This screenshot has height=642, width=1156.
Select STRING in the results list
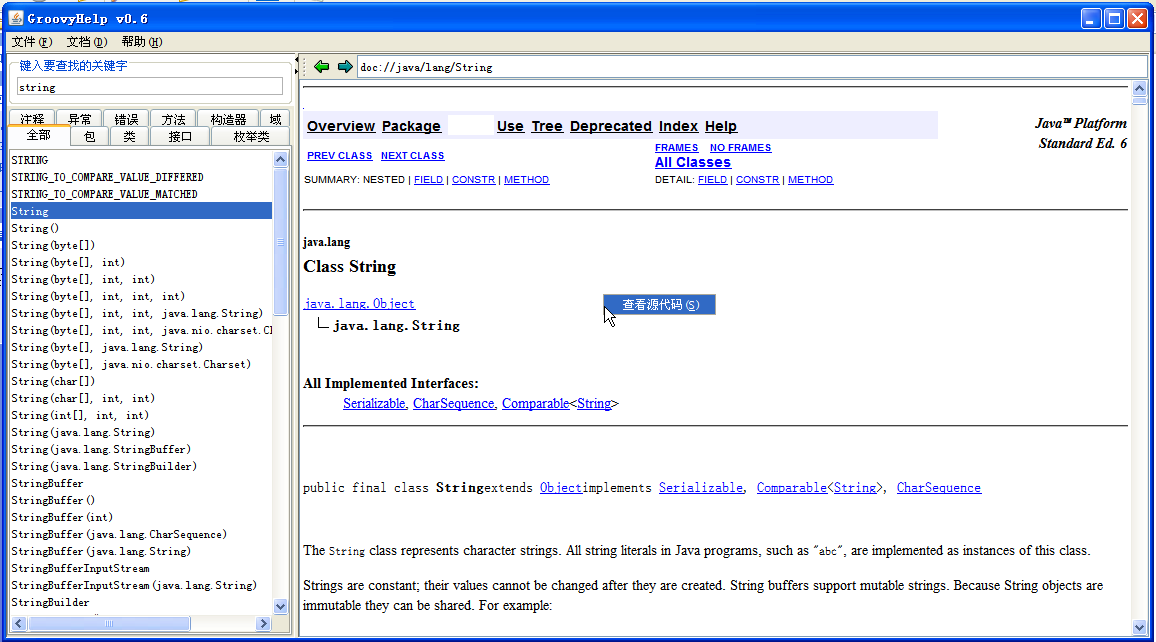click(x=141, y=160)
